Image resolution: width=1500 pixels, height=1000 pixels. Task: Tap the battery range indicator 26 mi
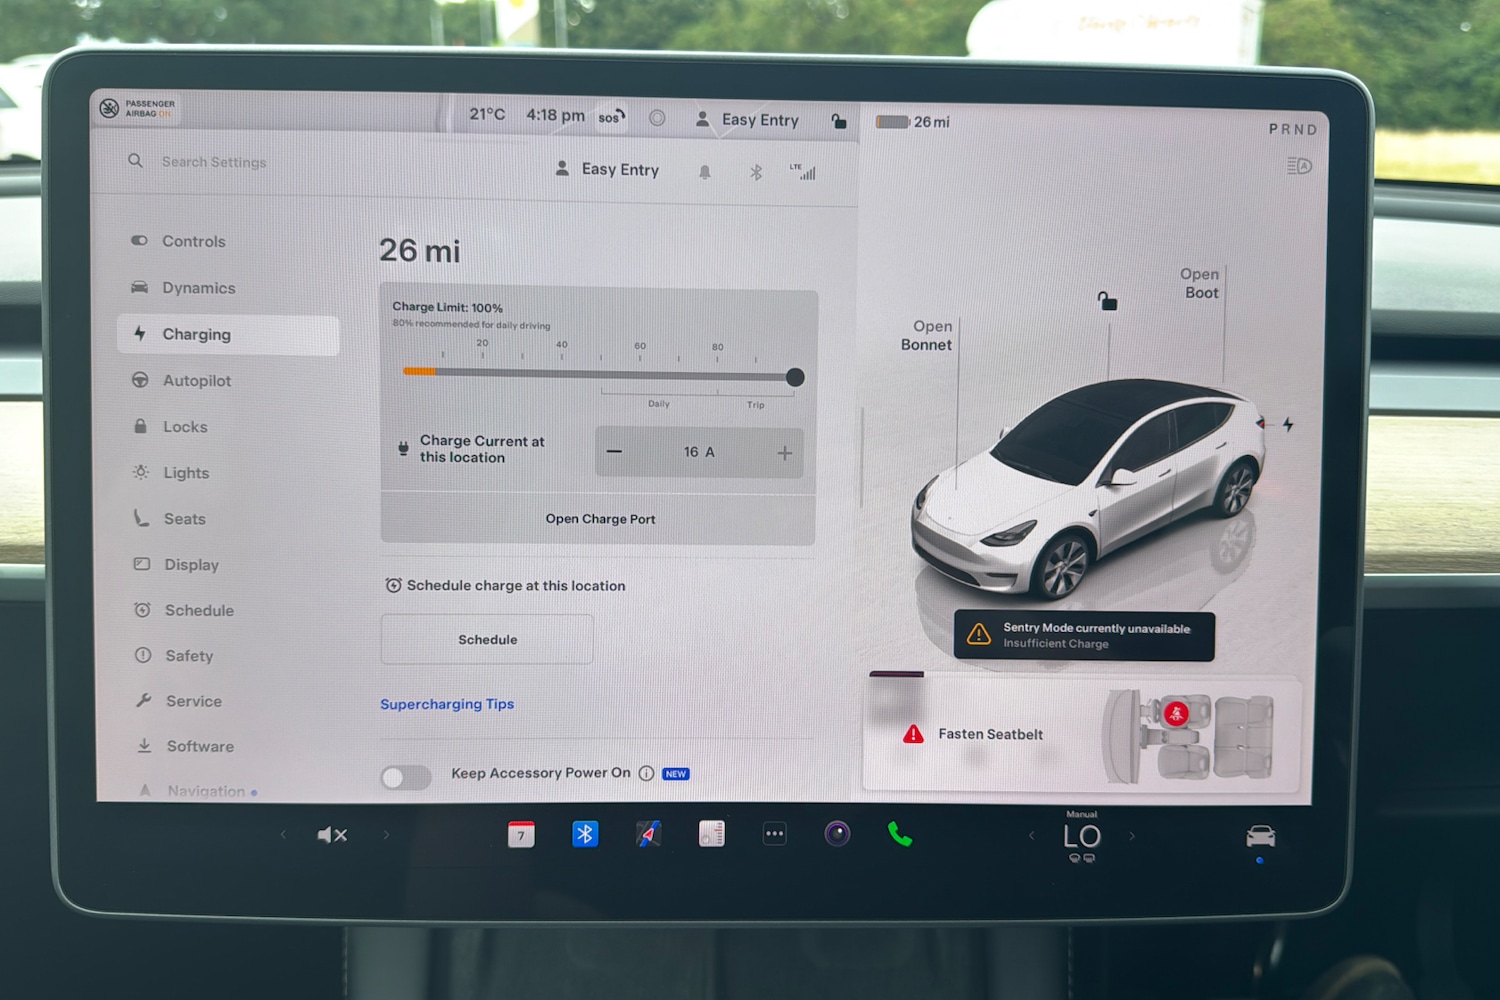pos(912,122)
